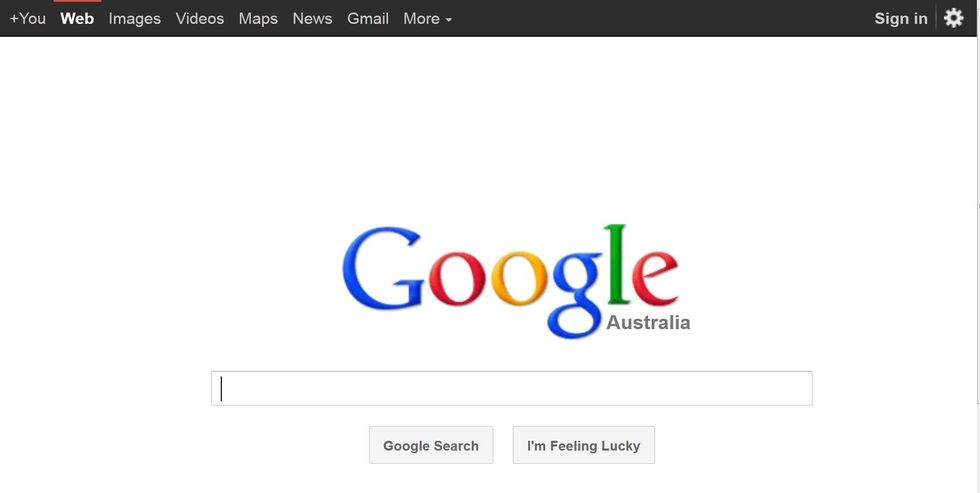This screenshot has width=980, height=493.
Task: Open Maps from the top bar
Action: pyautogui.click(x=258, y=19)
